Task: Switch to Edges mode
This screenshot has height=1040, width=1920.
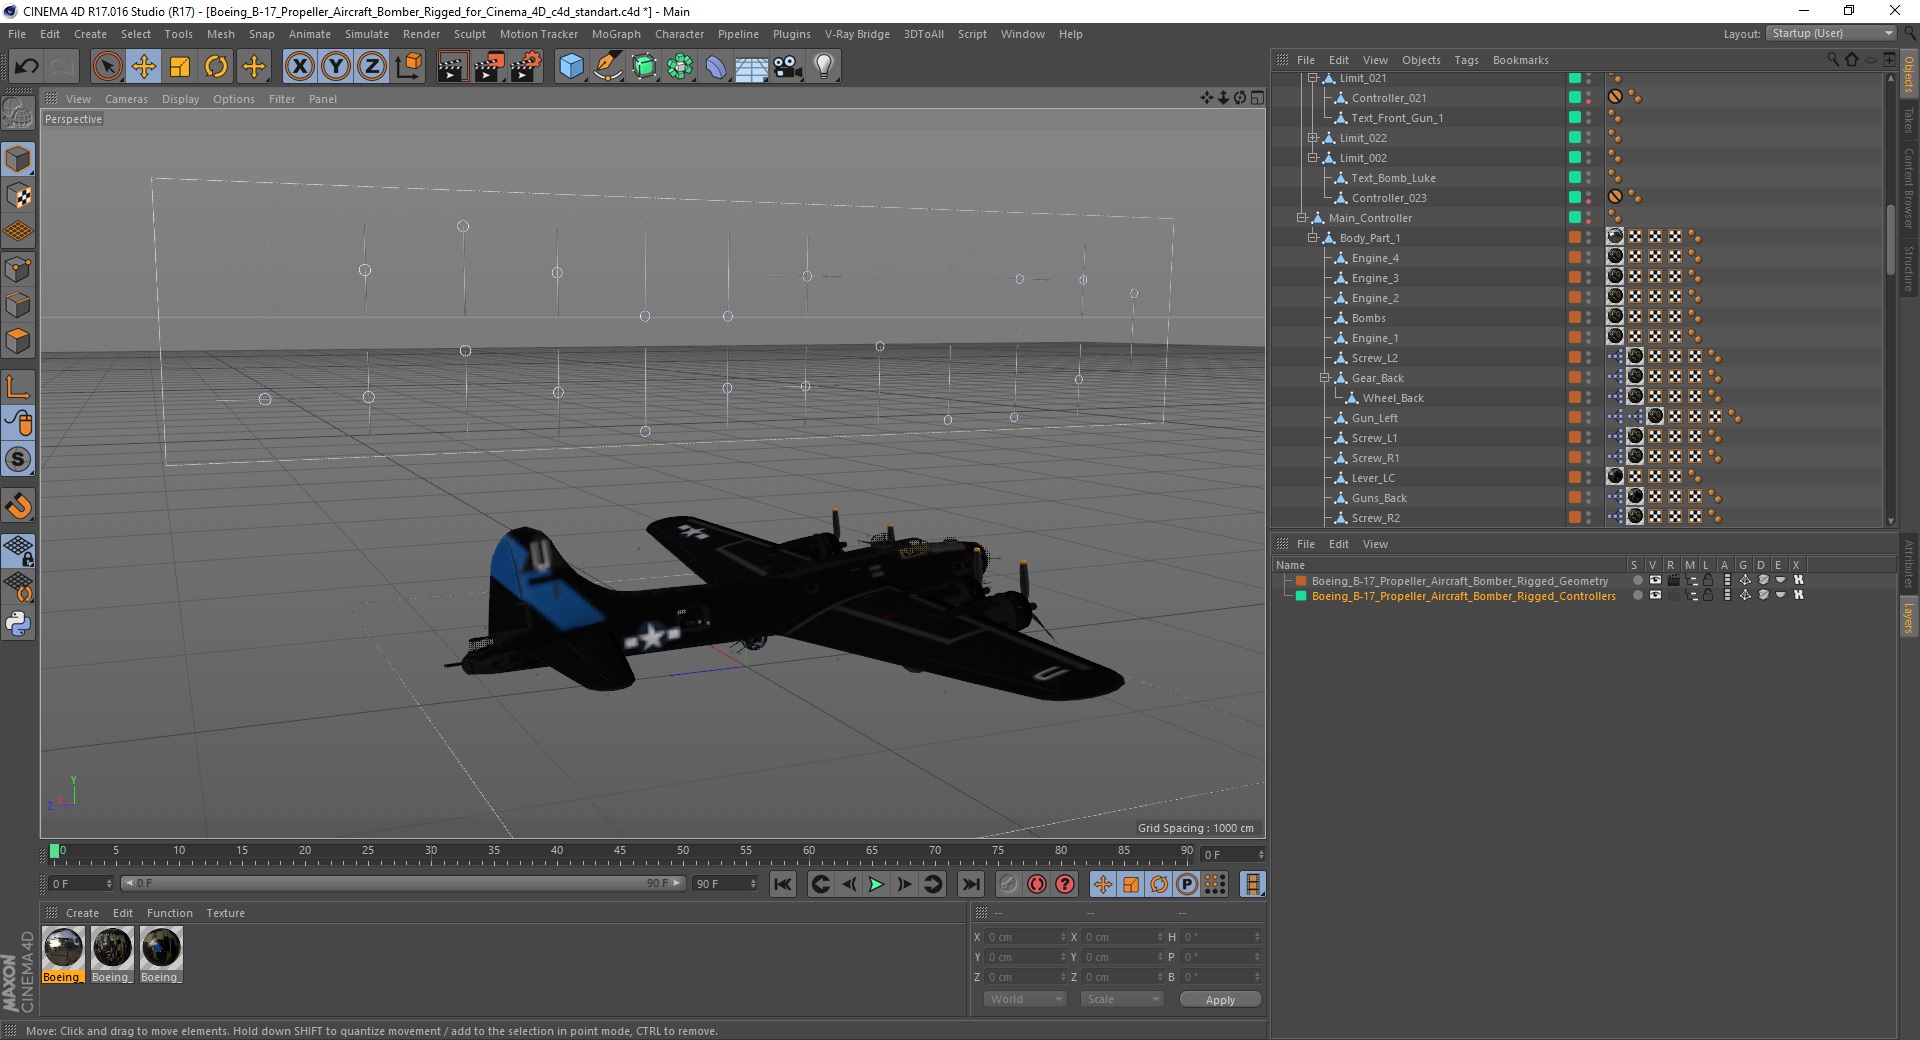Action: coord(18,304)
